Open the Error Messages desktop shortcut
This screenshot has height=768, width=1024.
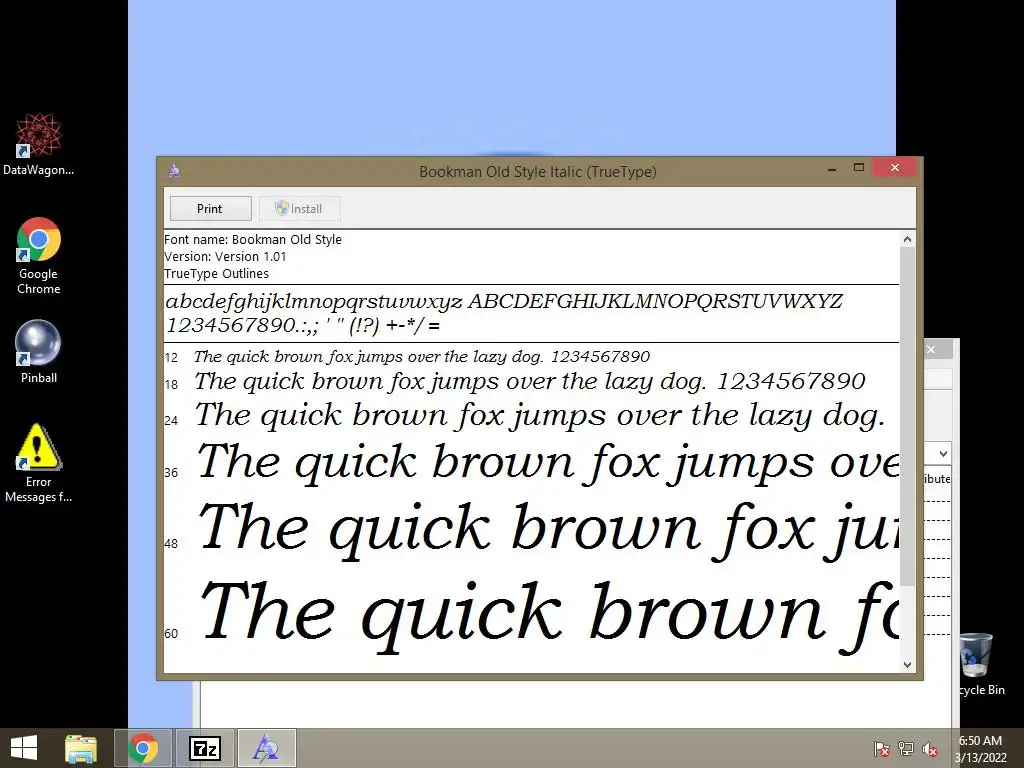pyautogui.click(x=39, y=462)
